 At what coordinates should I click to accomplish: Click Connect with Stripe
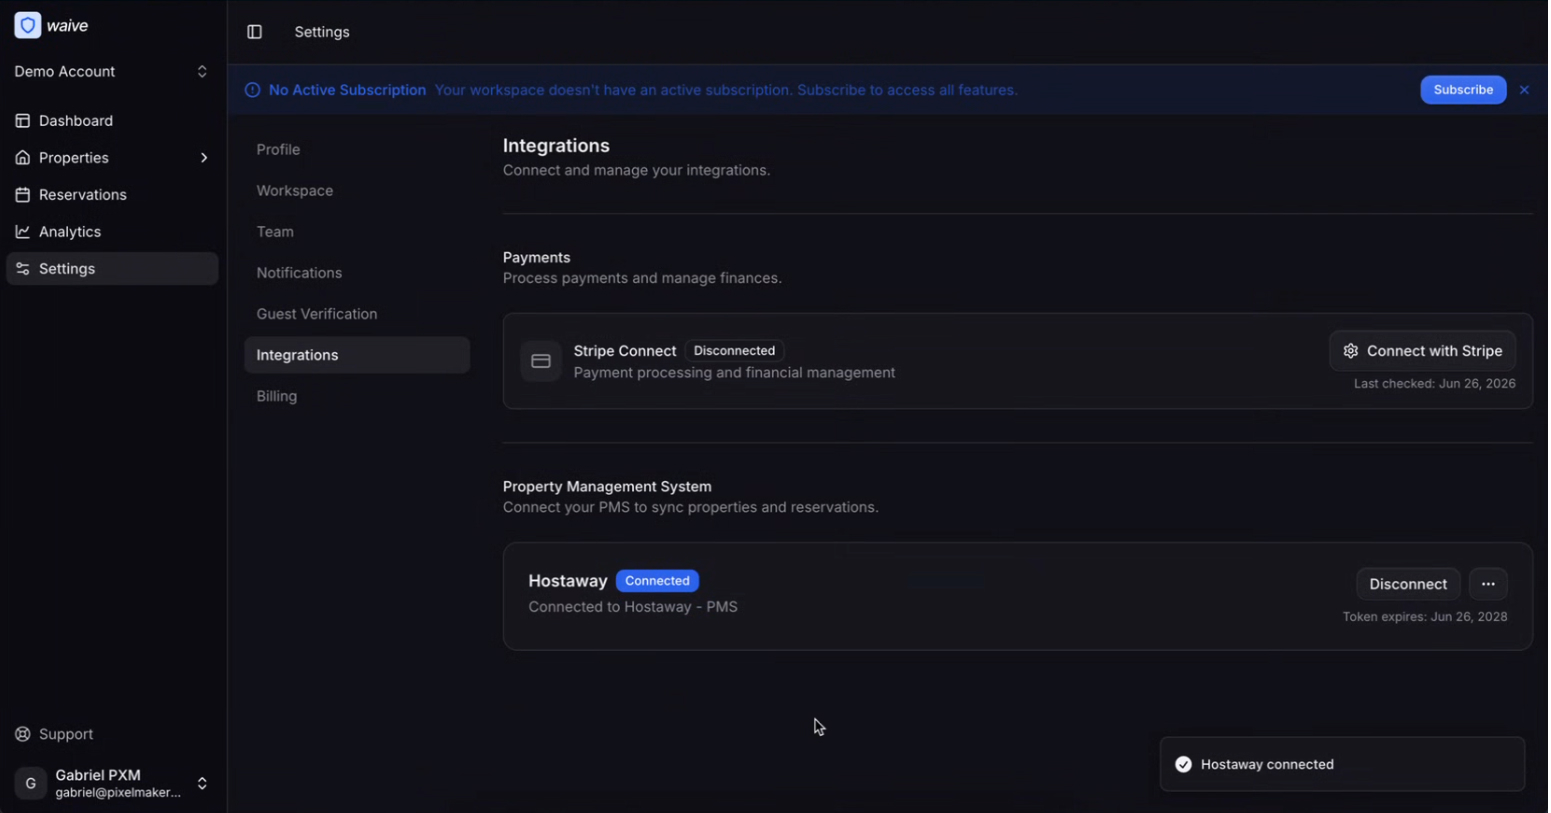[1422, 351]
